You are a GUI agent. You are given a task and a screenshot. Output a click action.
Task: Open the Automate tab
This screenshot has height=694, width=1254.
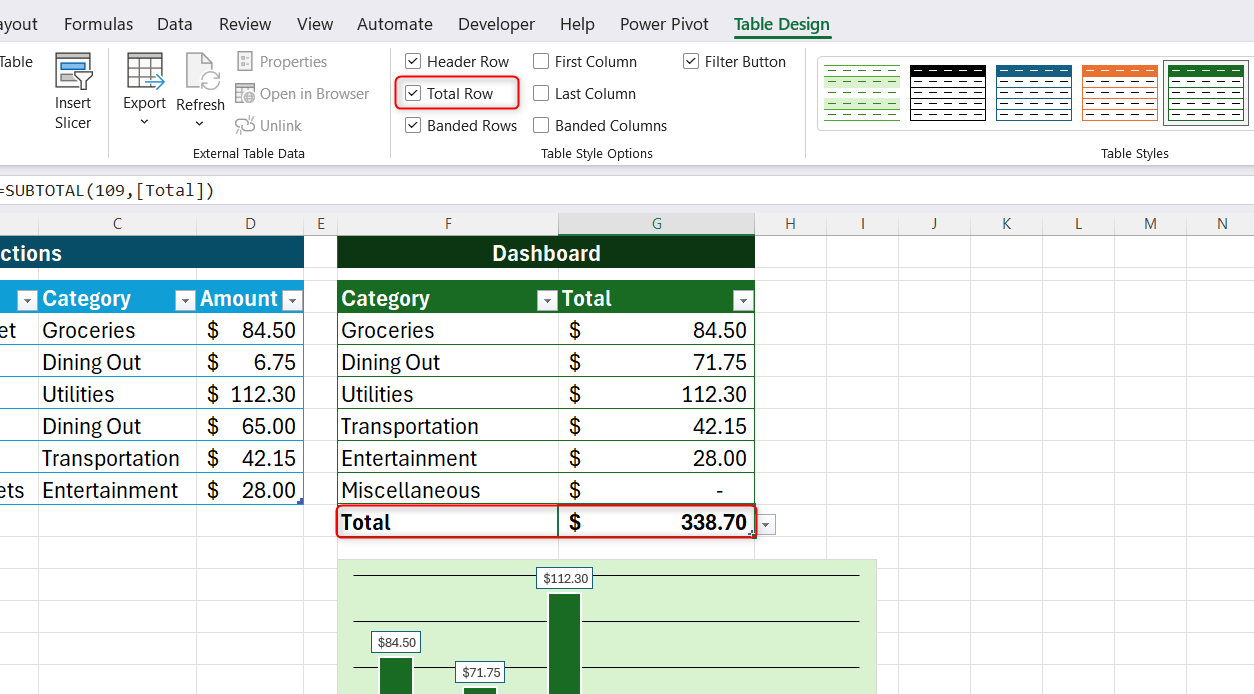(395, 24)
